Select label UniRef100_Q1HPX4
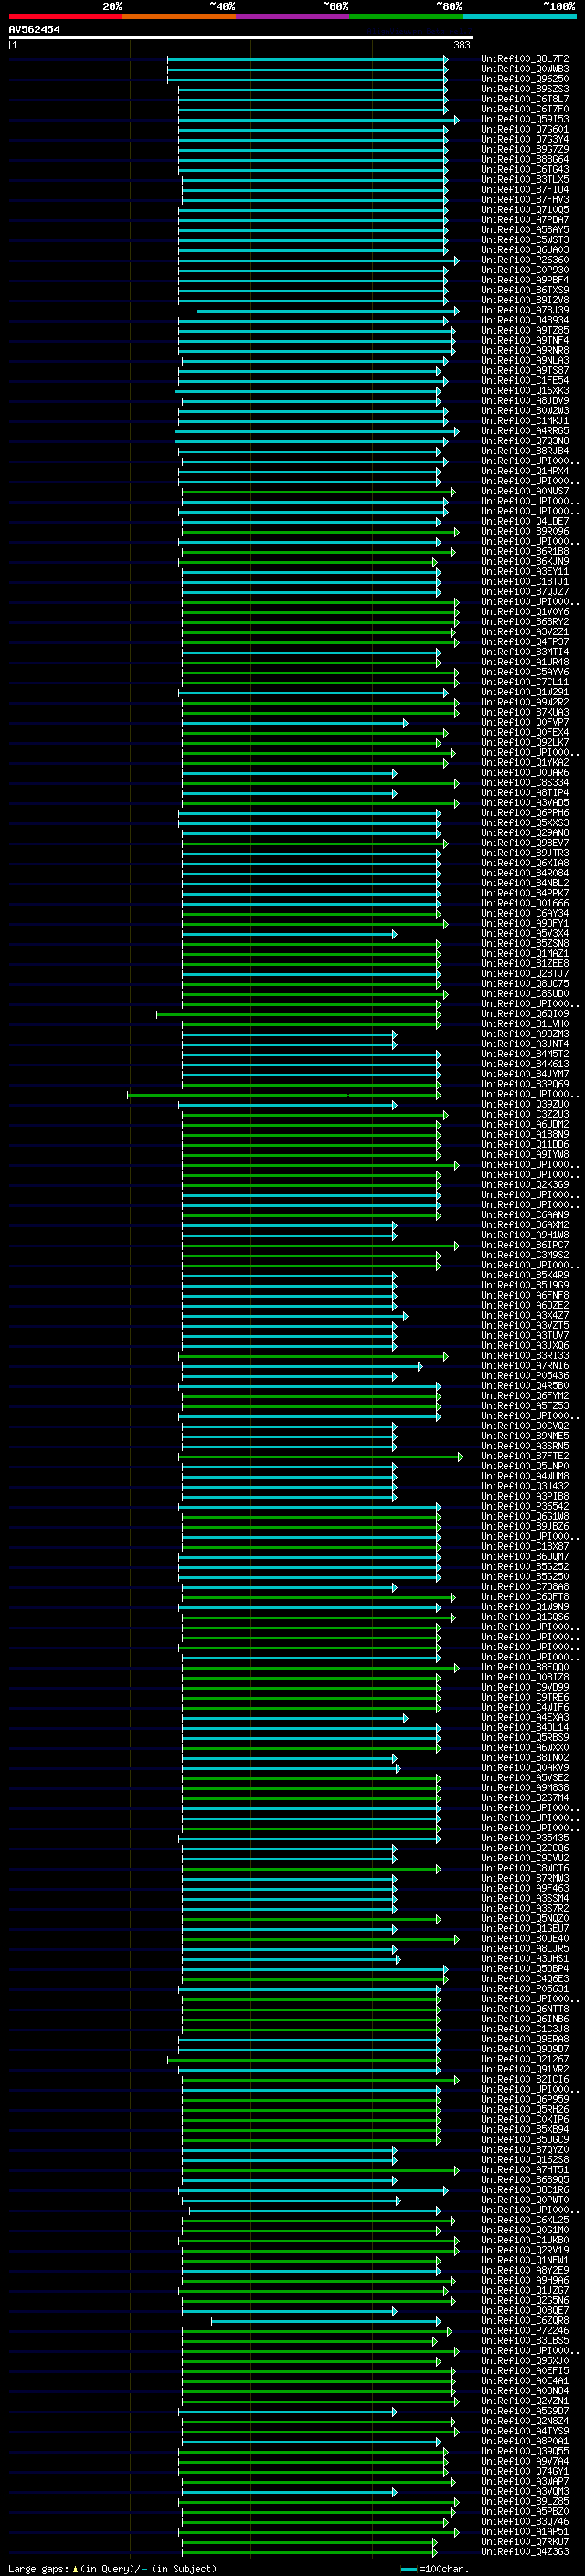The image size is (585, 2576). (x=525, y=471)
